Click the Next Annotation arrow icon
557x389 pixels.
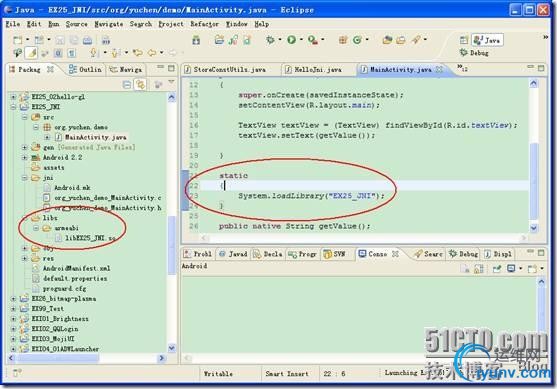point(93,53)
